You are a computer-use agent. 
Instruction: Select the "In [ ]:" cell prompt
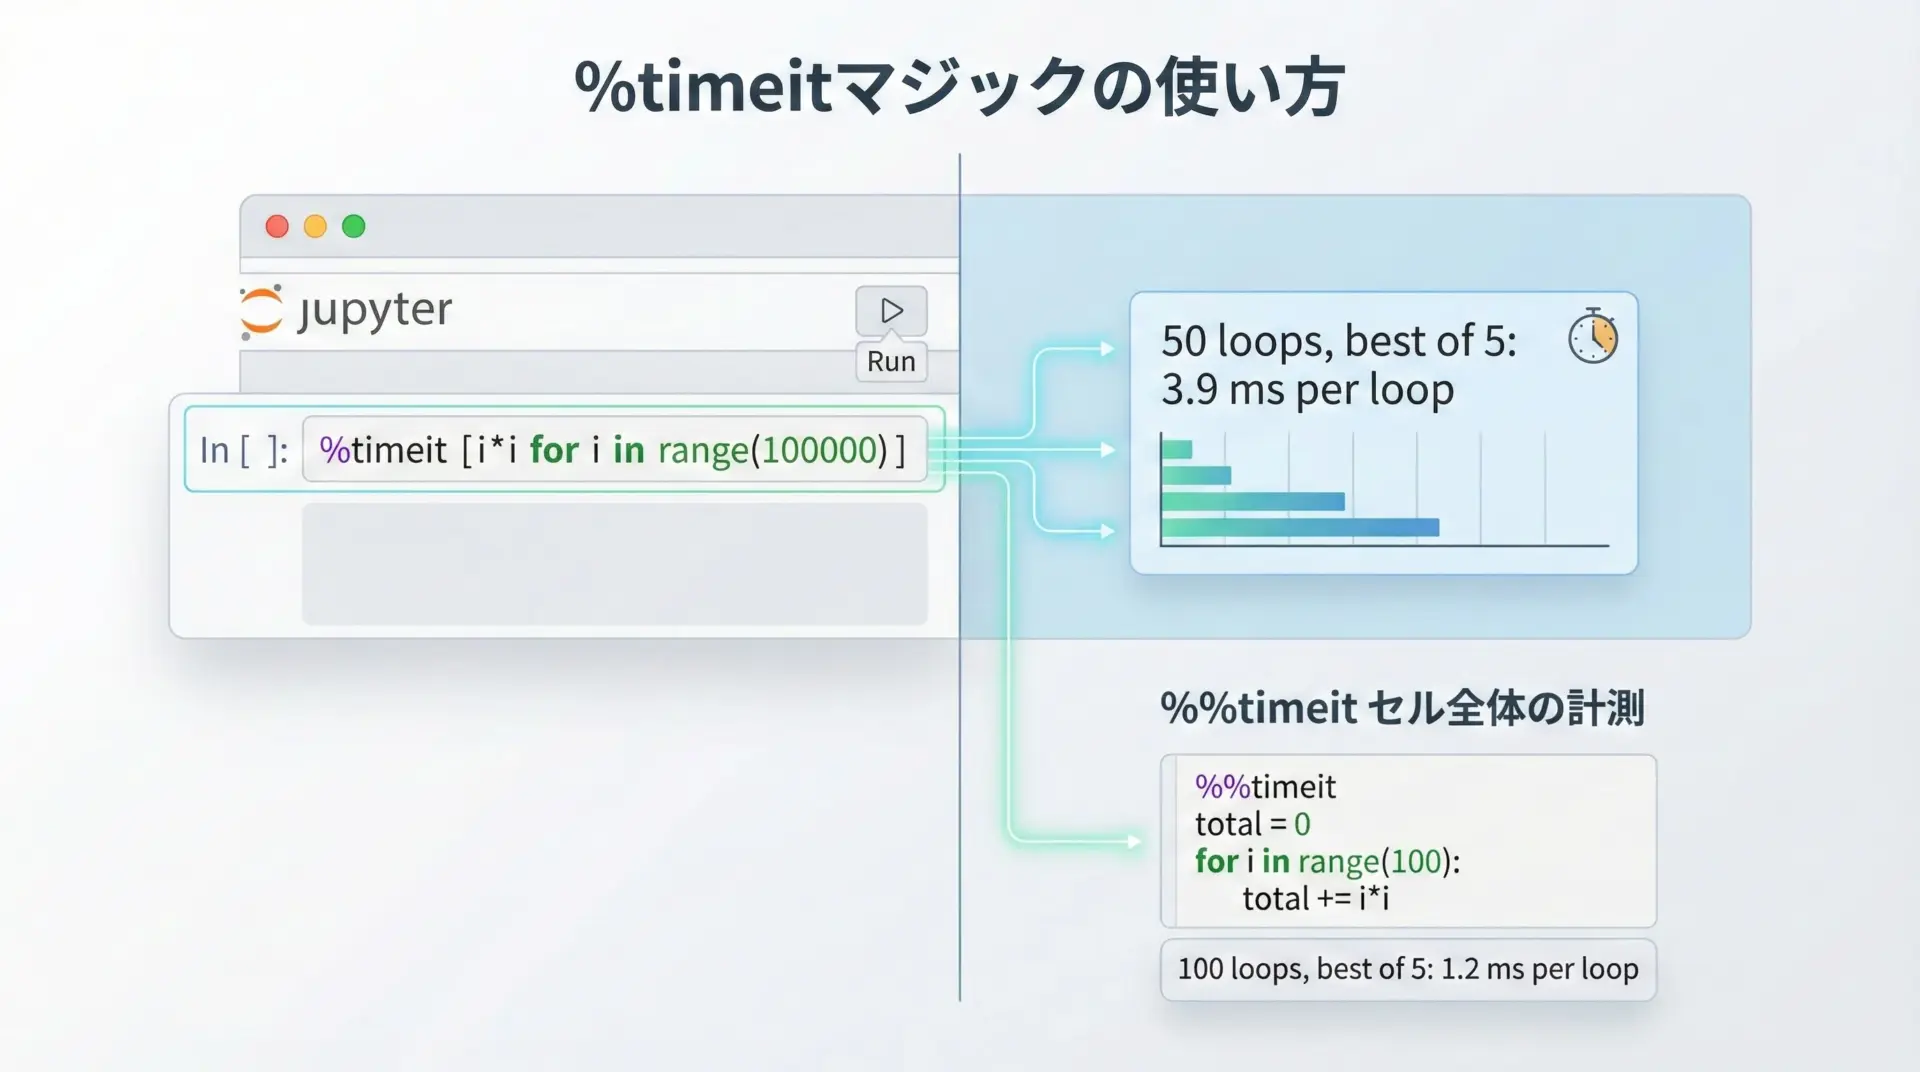243,450
